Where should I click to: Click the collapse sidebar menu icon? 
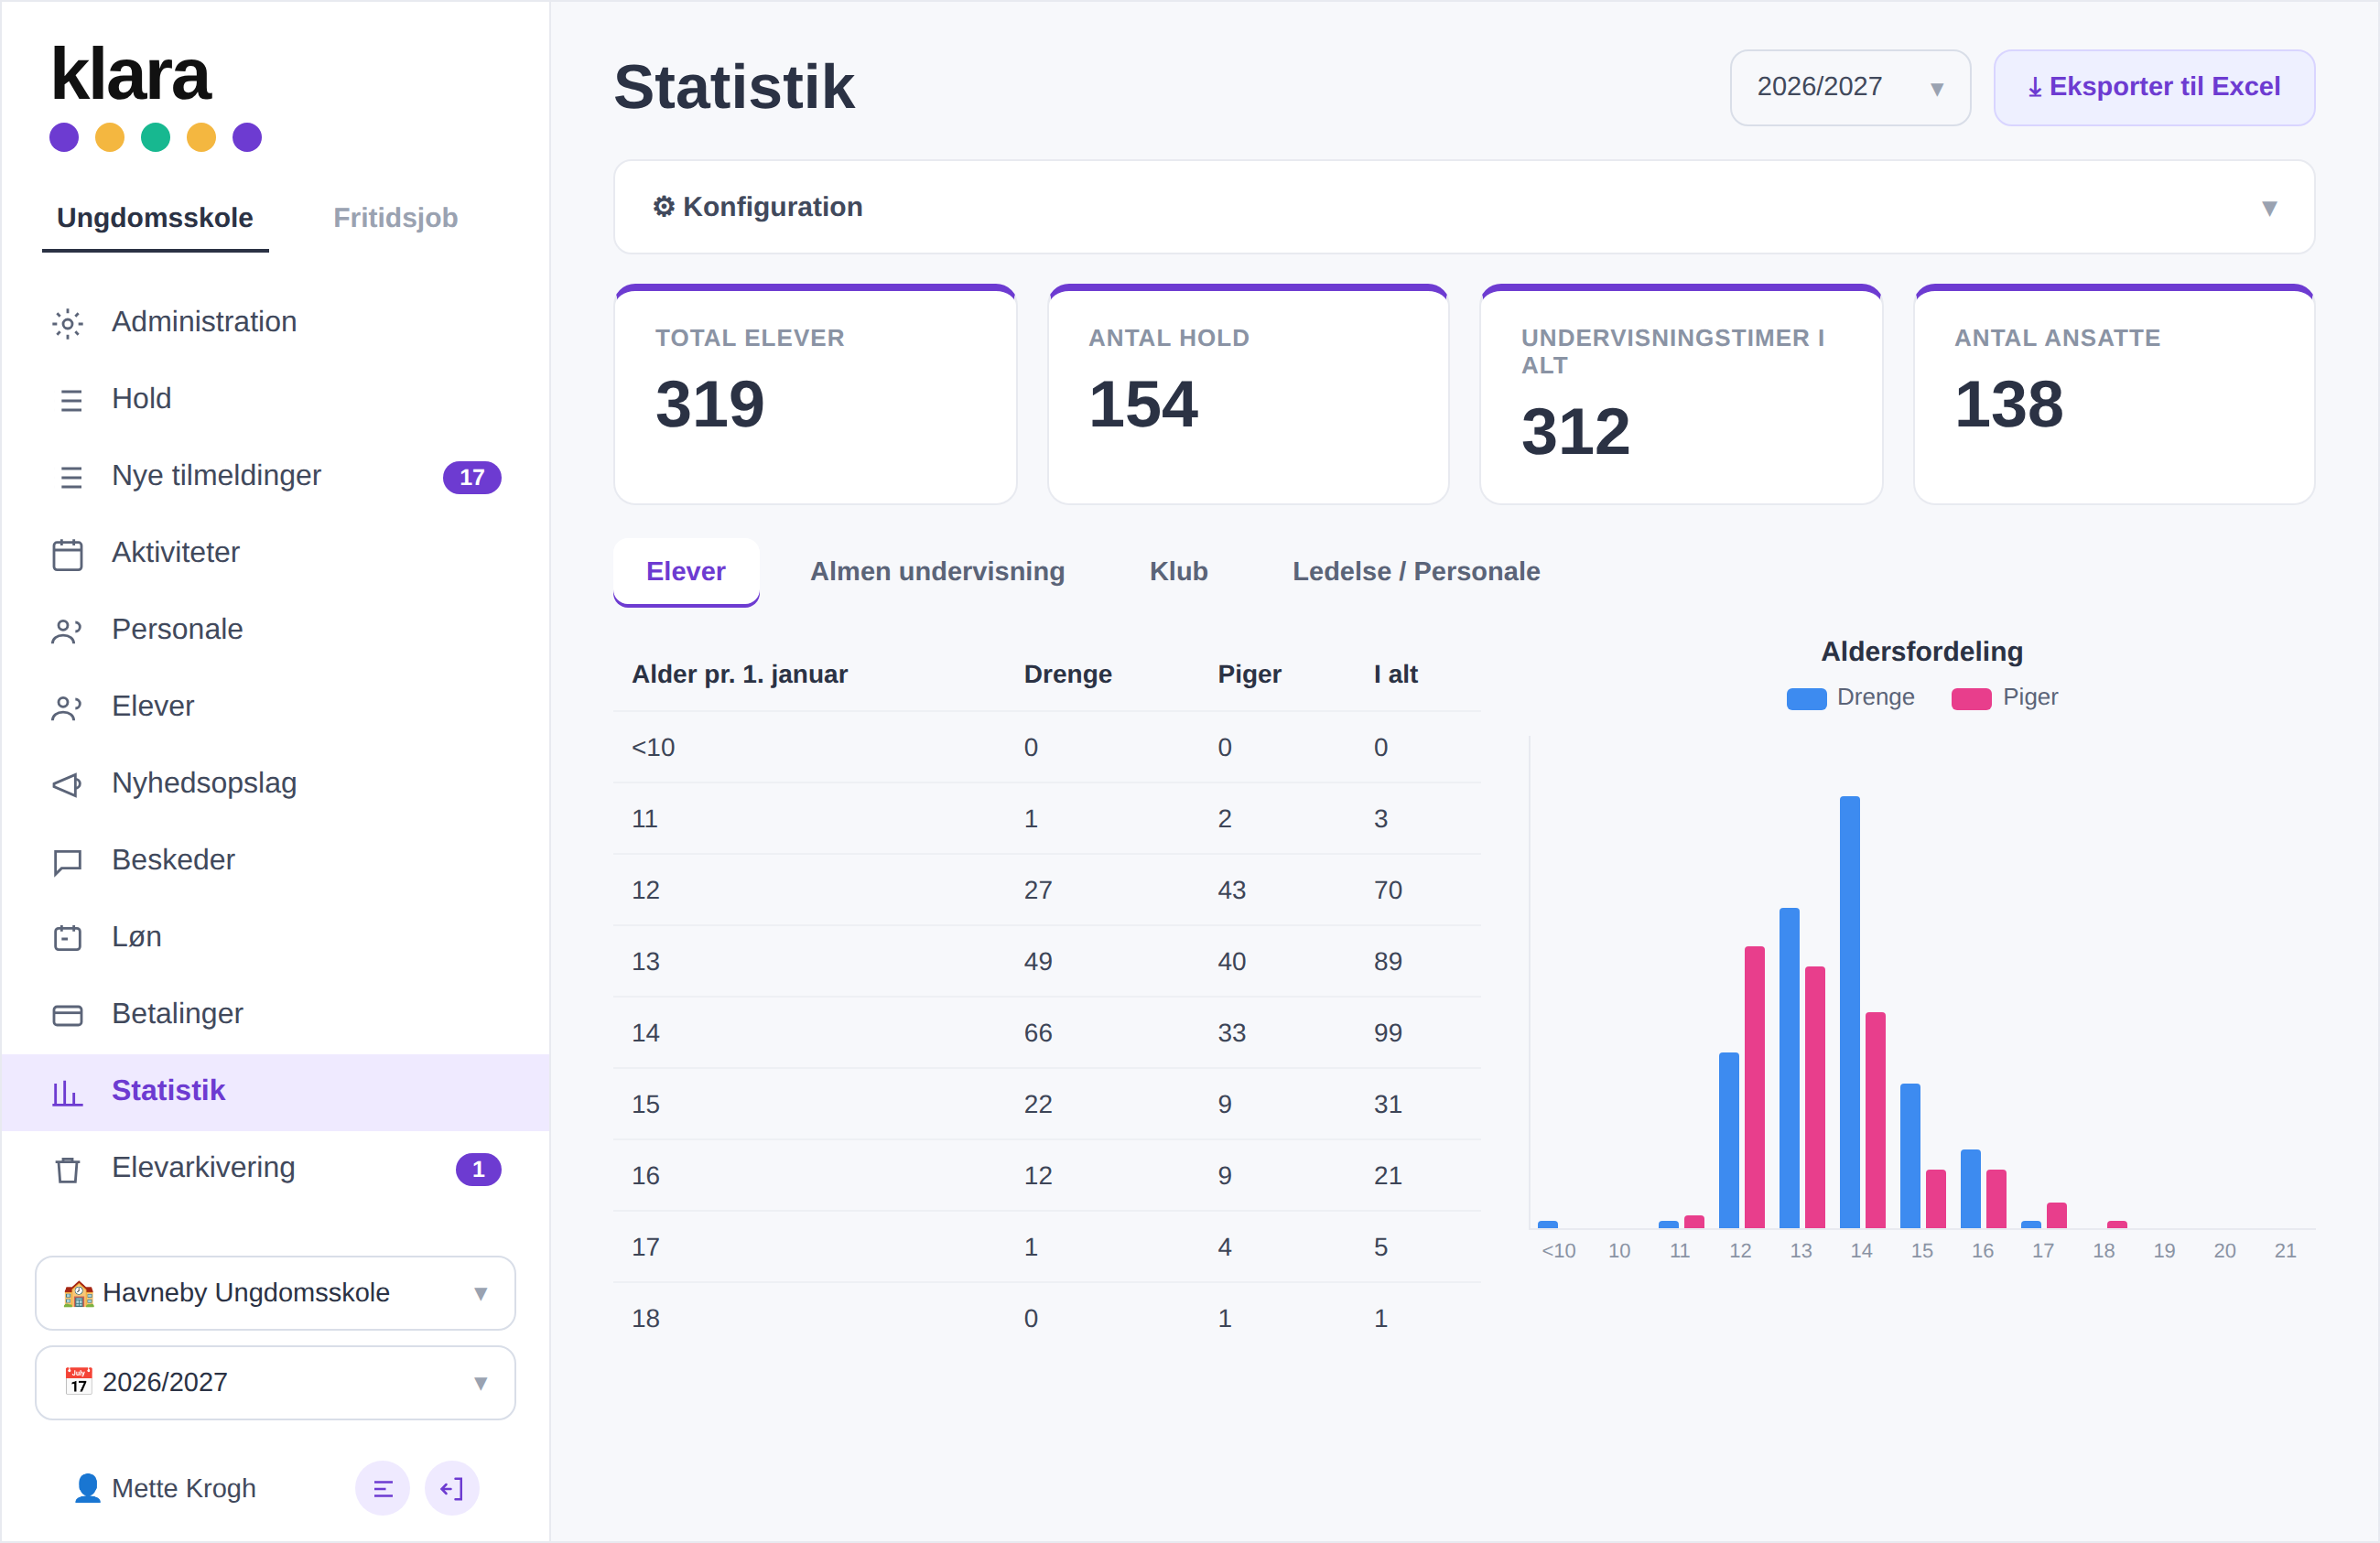(x=382, y=1488)
